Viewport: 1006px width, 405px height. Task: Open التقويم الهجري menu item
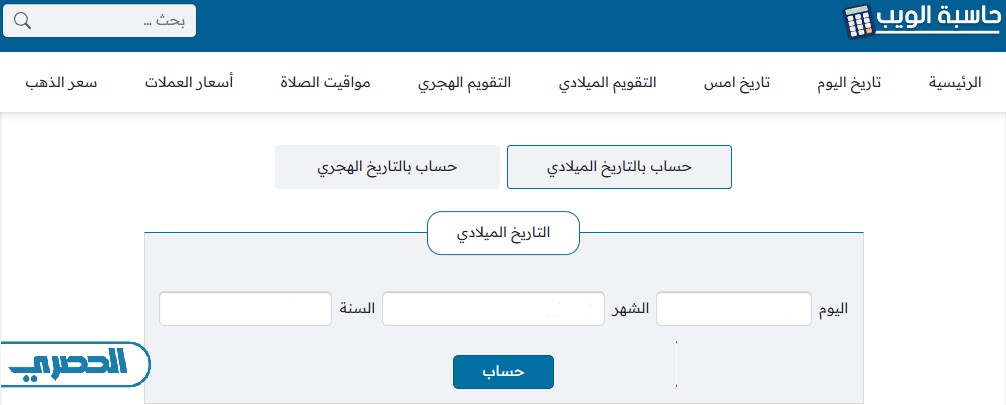(465, 83)
